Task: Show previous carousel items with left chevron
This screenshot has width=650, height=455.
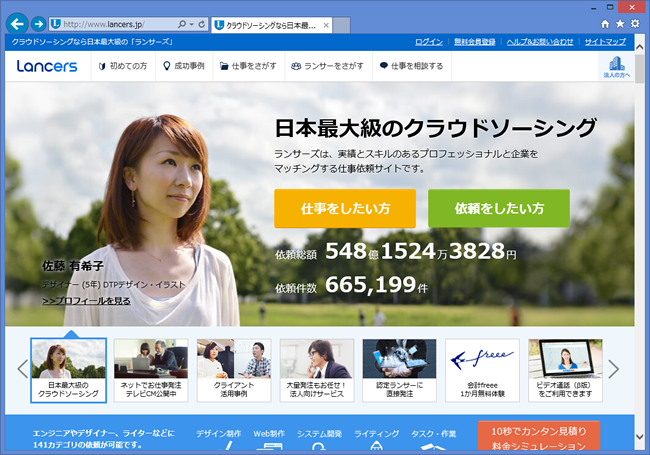Action: tap(21, 368)
